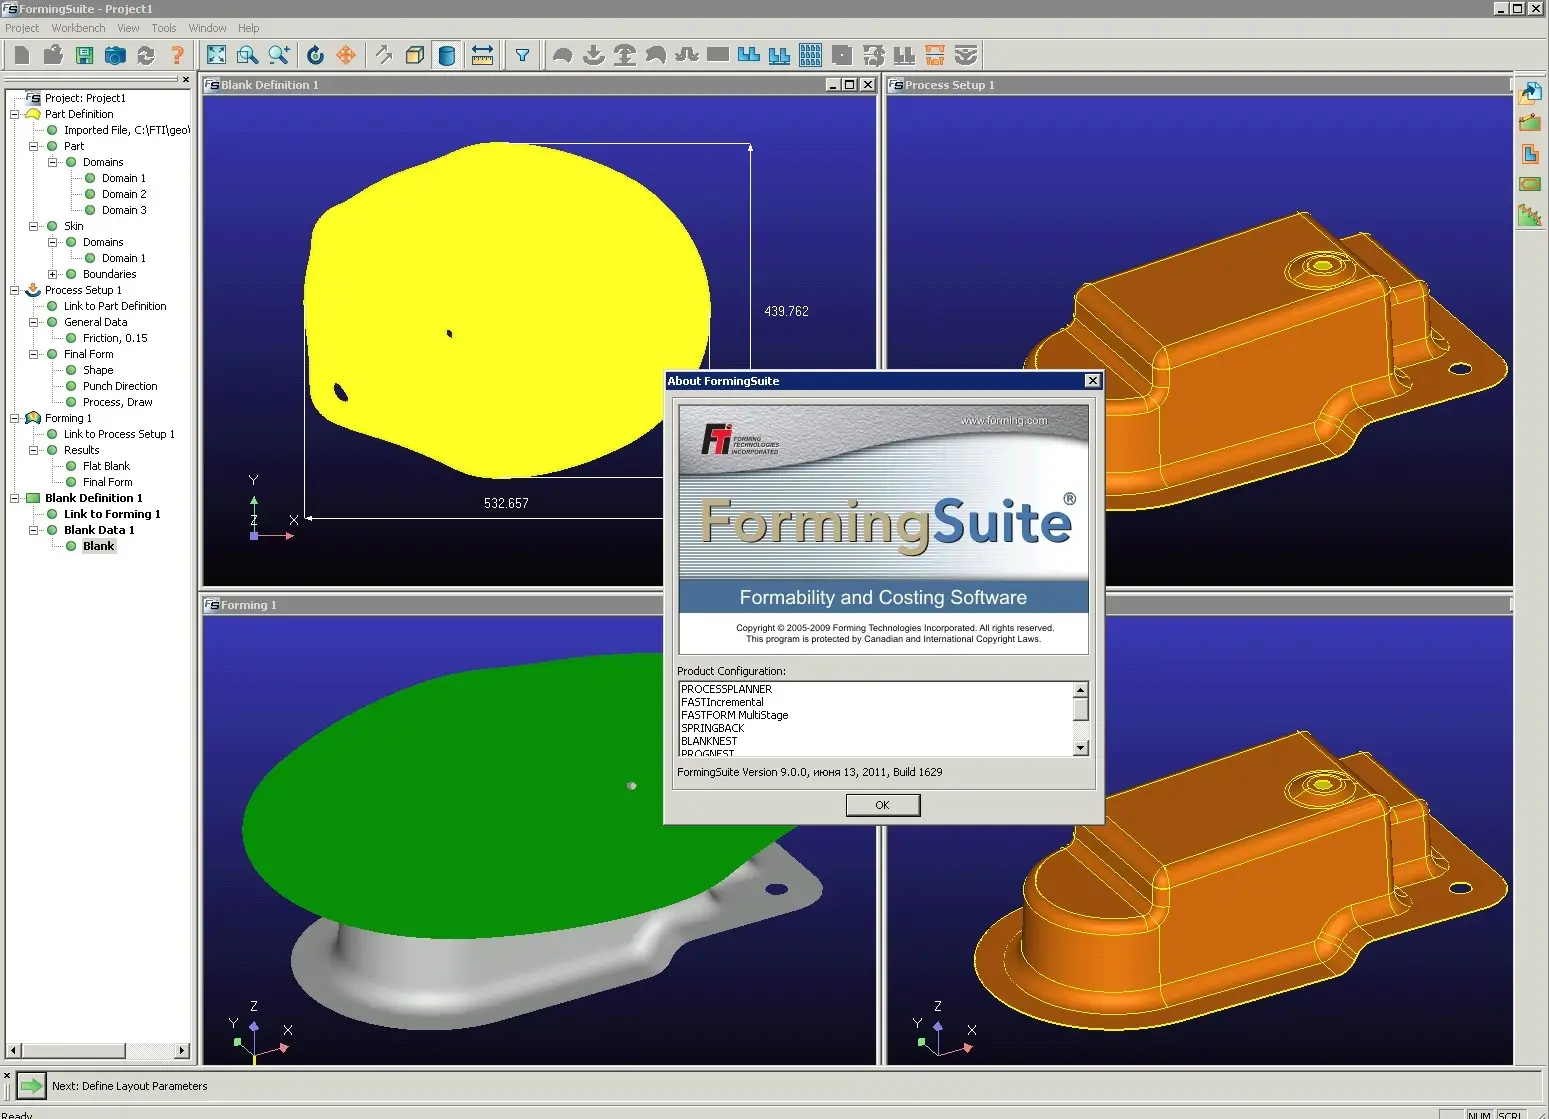Viewport: 1549px width, 1119px height.
Task: Click the ruler measure distance icon
Action: (x=482, y=55)
